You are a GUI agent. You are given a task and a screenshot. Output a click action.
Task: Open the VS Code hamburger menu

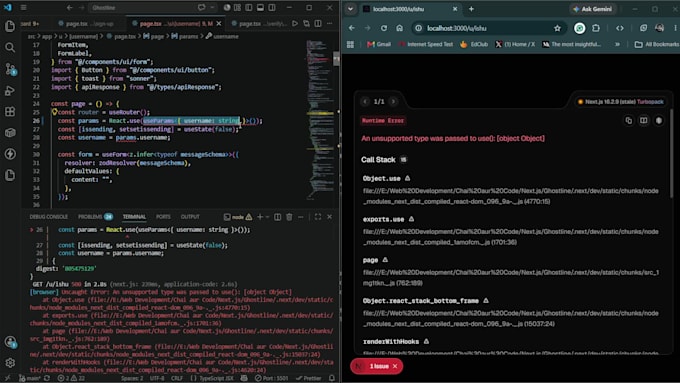pyautogui.click(x=23, y=7)
